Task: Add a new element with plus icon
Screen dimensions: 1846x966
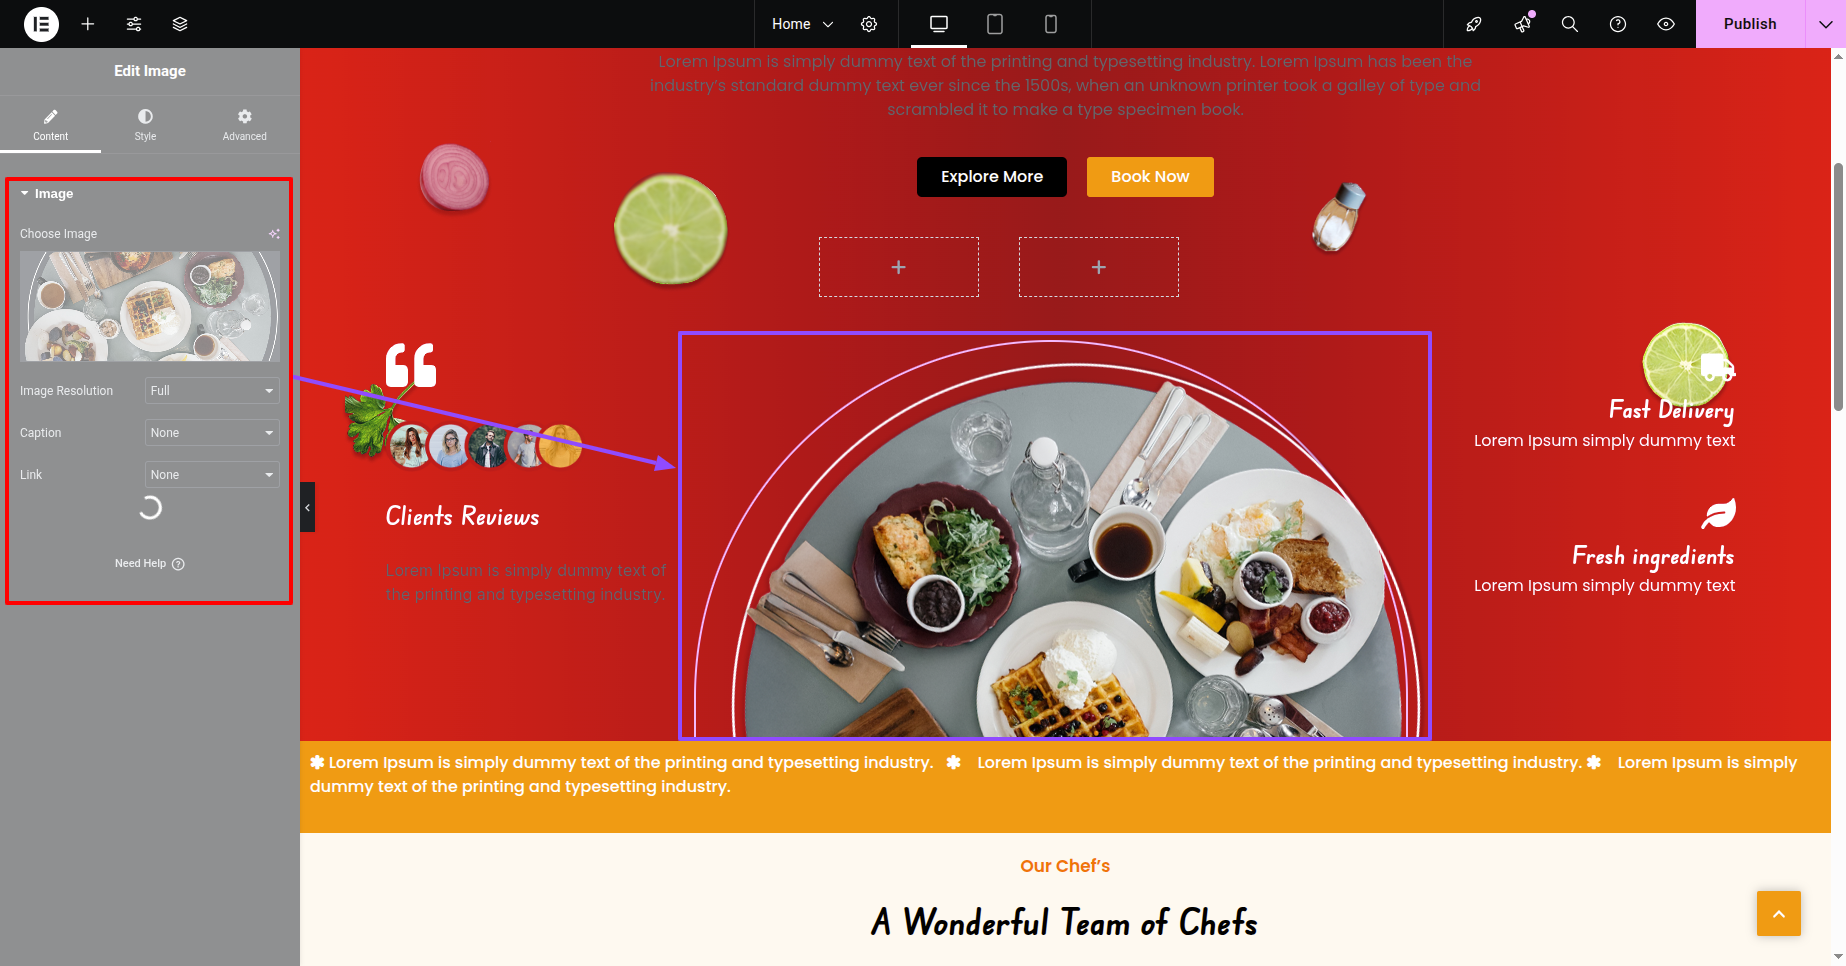Action: click(88, 24)
